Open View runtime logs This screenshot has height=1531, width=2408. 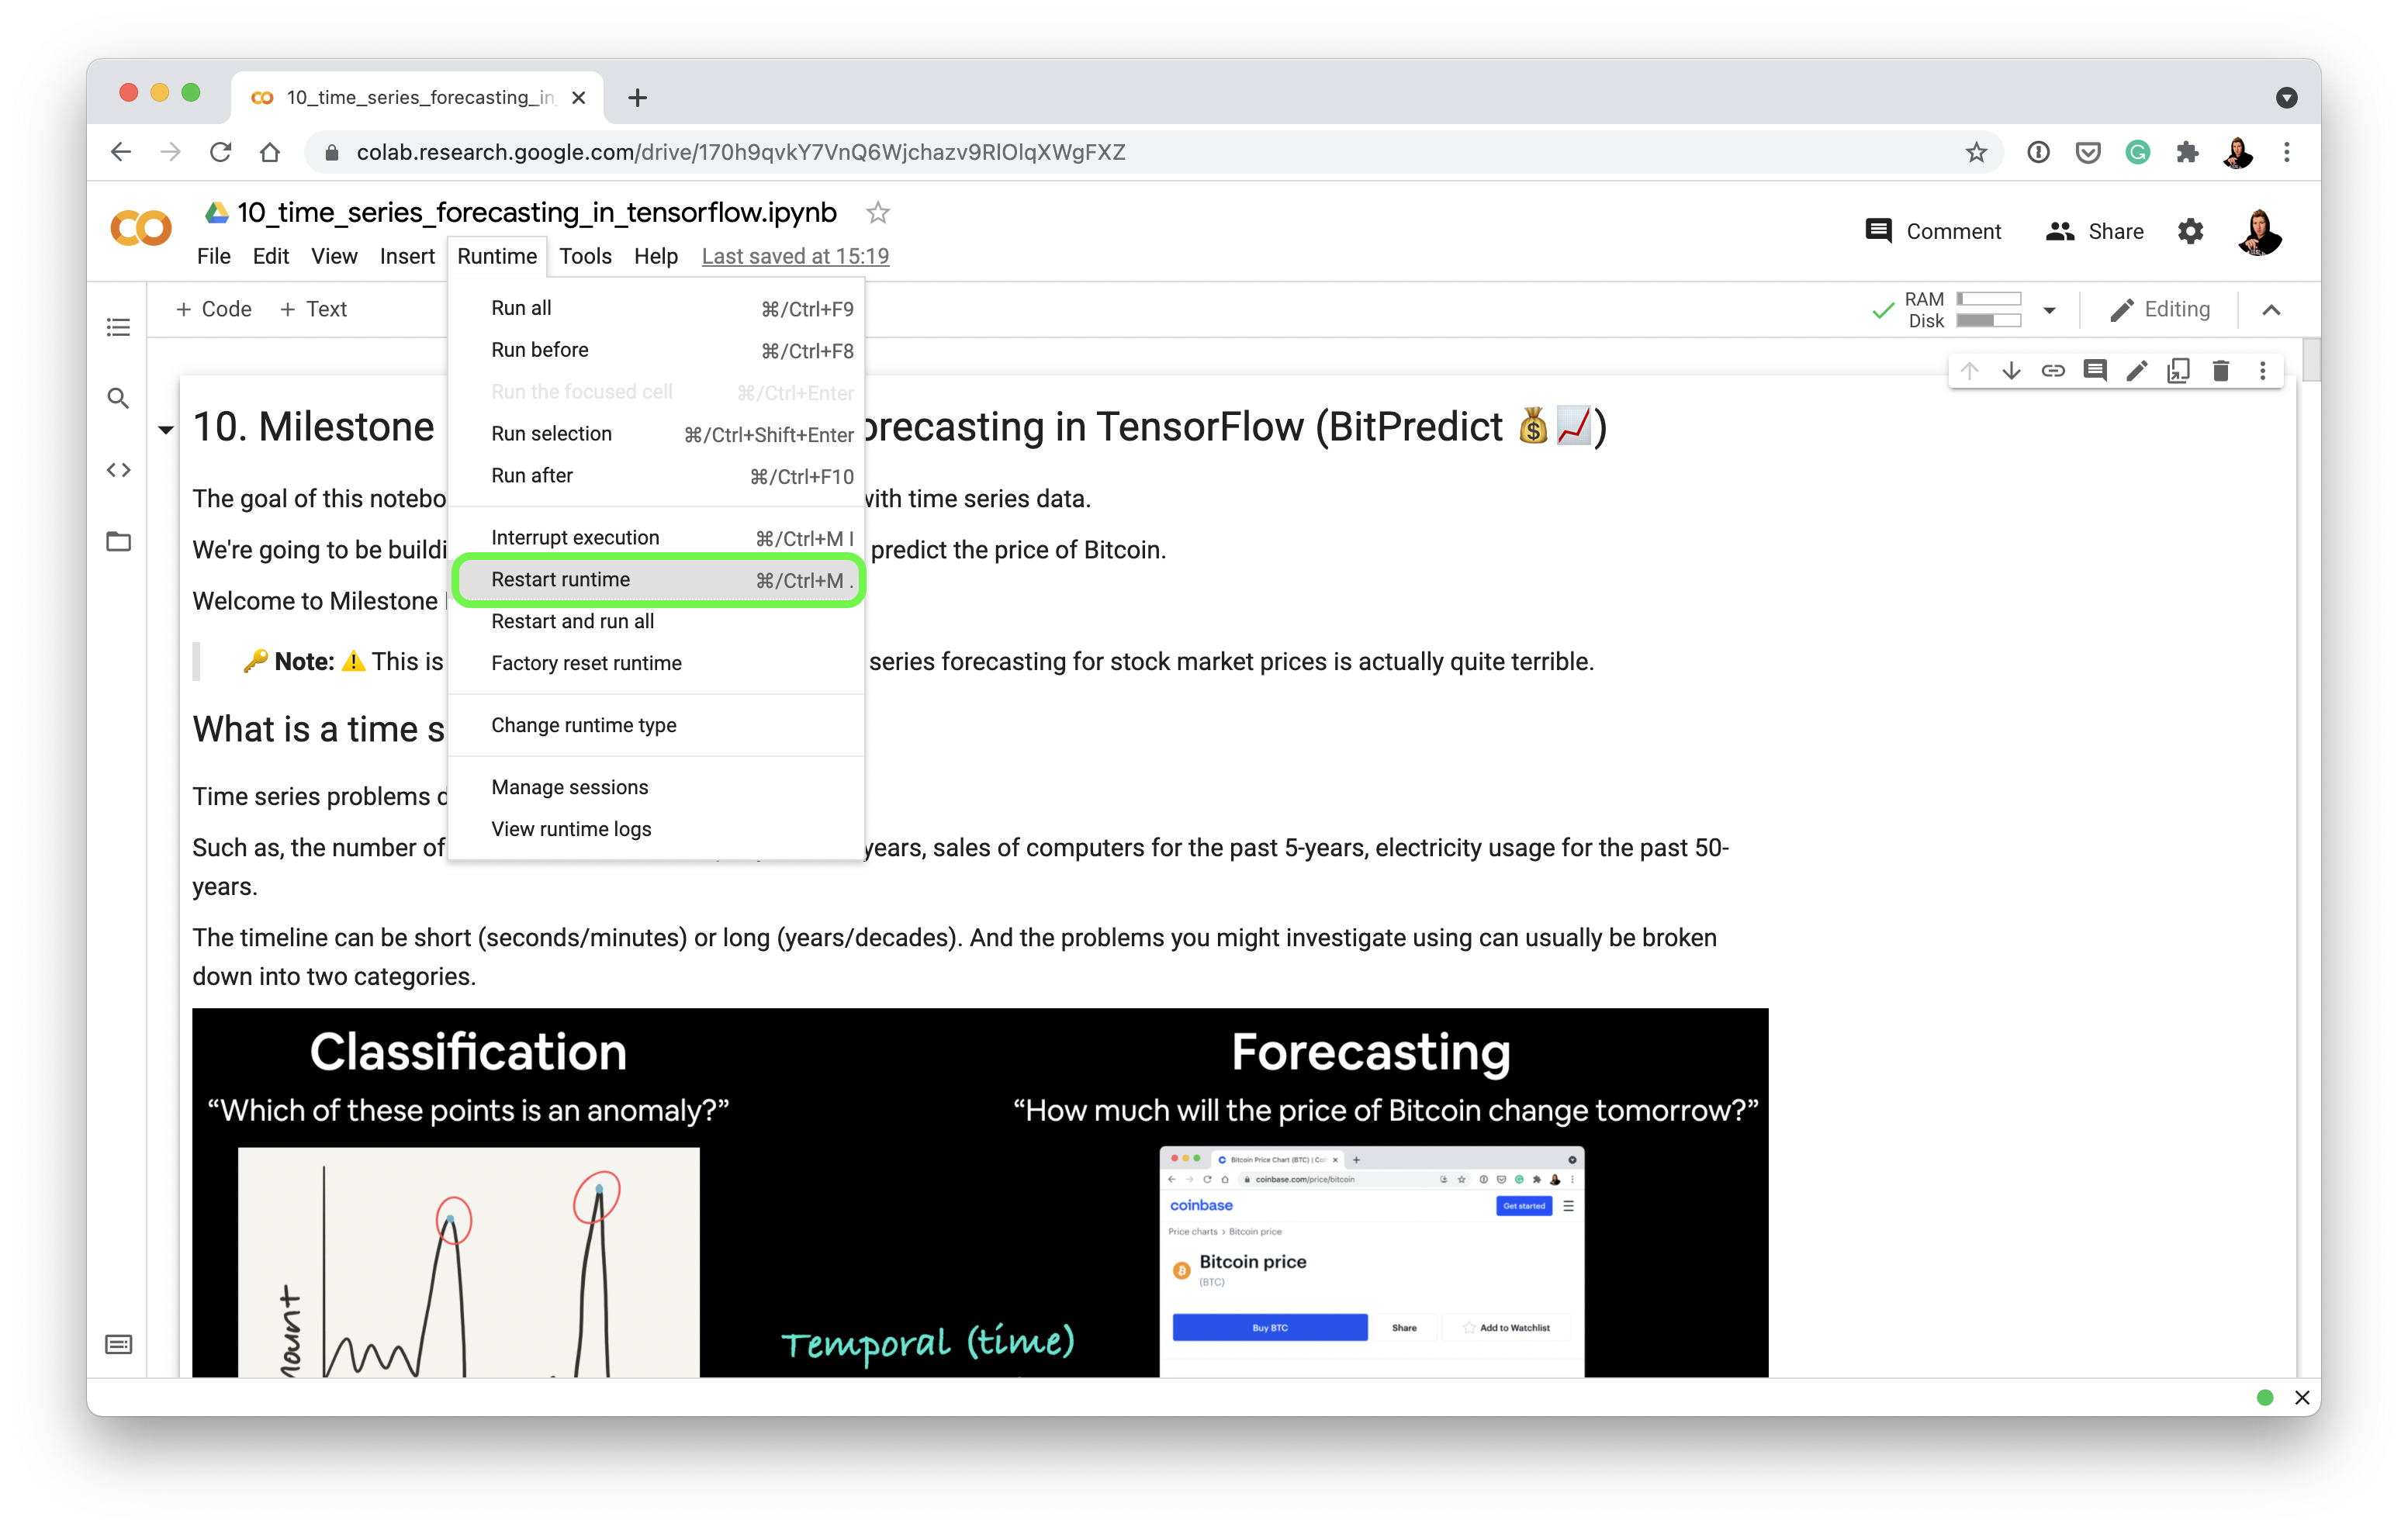tap(656, 829)
